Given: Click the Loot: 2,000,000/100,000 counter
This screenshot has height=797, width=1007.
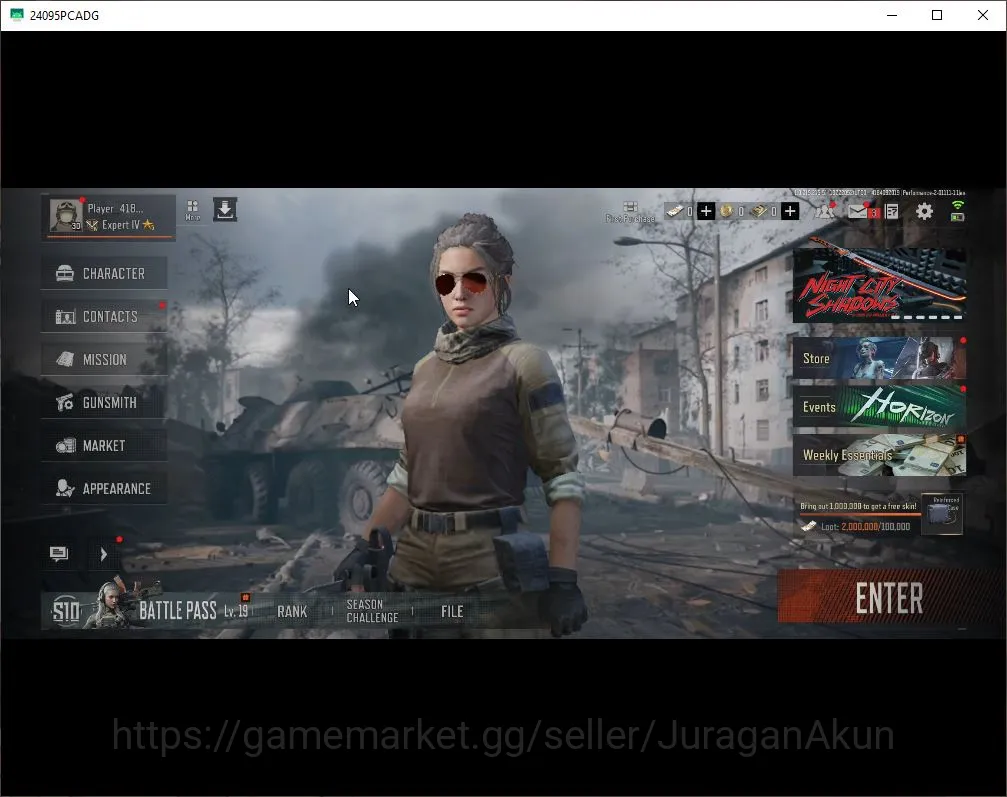Looking at the screenshot, I should (866, 527).
